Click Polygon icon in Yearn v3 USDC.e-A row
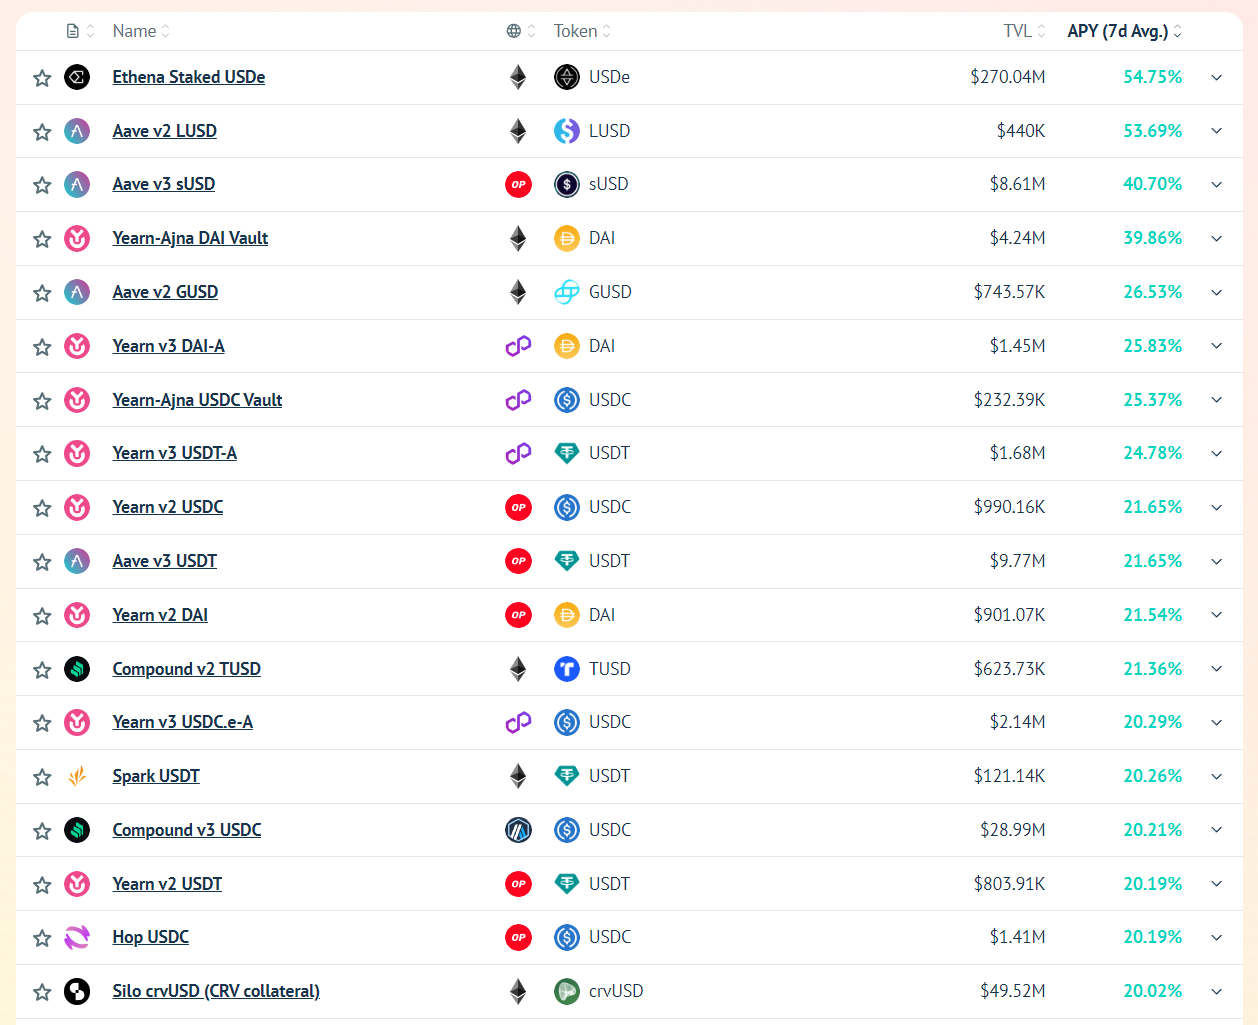This screenshot has height=1025, width=1258. click(518, 722)
